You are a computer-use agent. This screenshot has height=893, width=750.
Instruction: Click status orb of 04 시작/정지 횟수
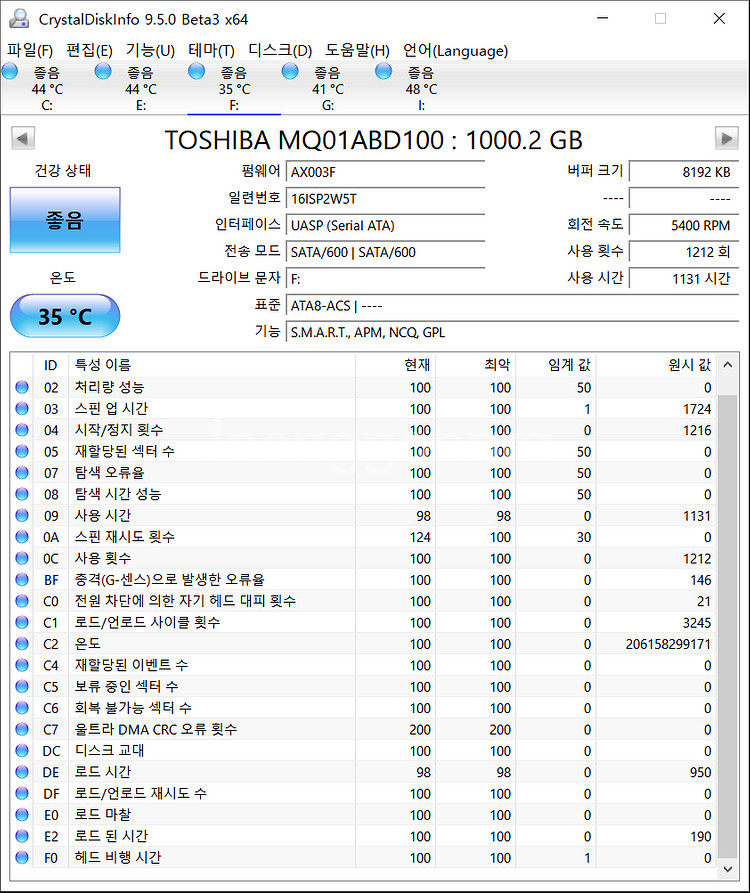click(22, 430)
